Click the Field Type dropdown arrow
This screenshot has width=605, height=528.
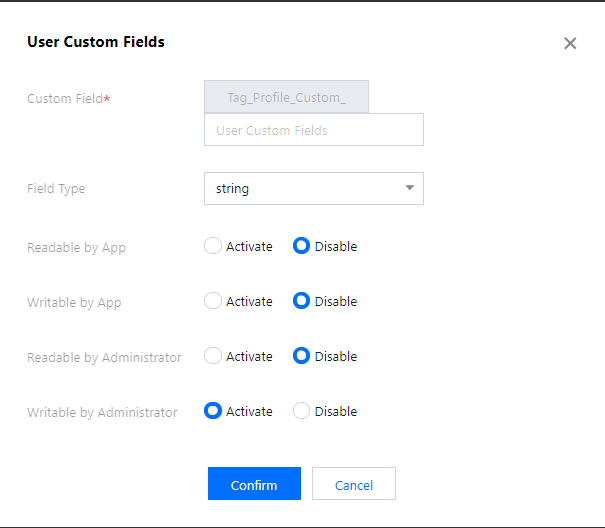click(409, 188)
